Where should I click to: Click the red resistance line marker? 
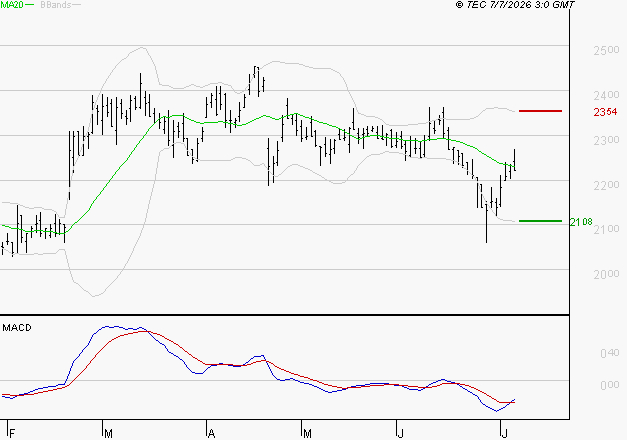pos(540,111)
